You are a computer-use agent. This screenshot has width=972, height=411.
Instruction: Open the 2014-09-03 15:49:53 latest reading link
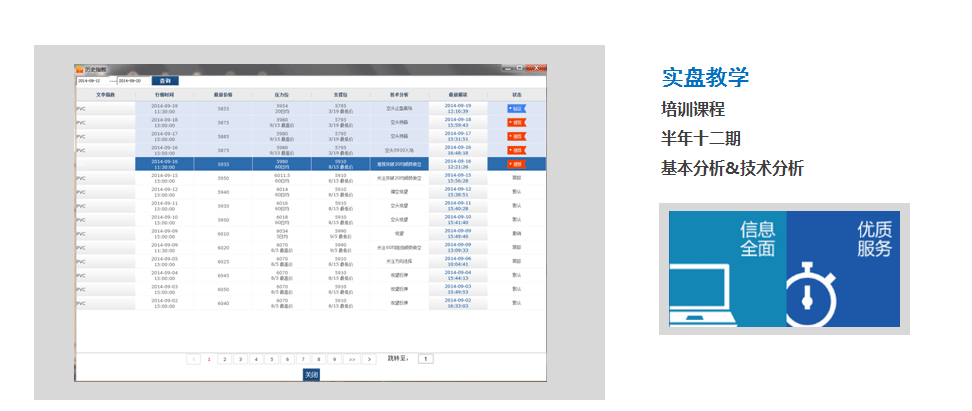click(x=458, y=289)
